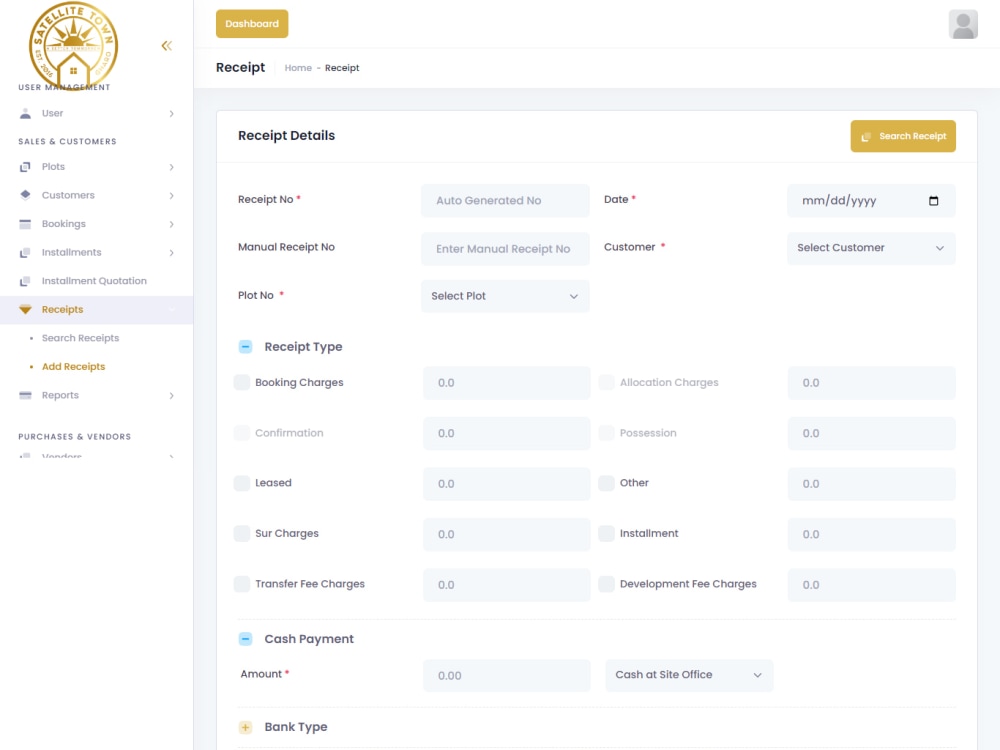Open the Select Plot dropdown

pyautogui.click(x=505, y=296)
